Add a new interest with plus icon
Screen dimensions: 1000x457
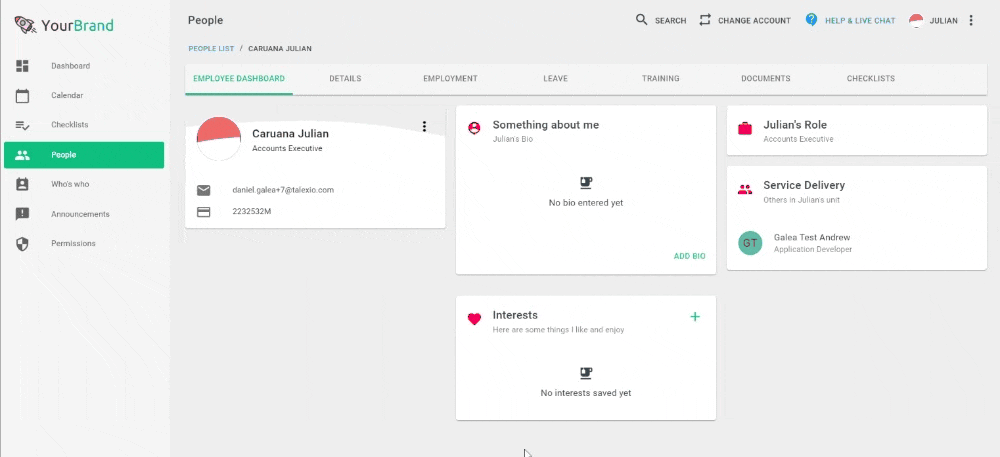pyautogui.click(x=695, y=316)
